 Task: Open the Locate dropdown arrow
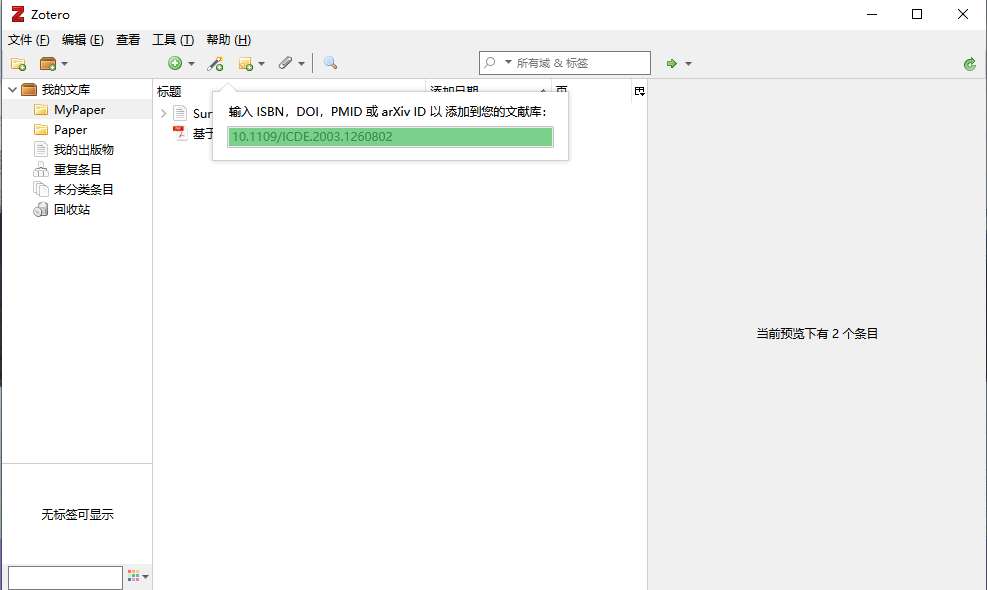point(688,64)
